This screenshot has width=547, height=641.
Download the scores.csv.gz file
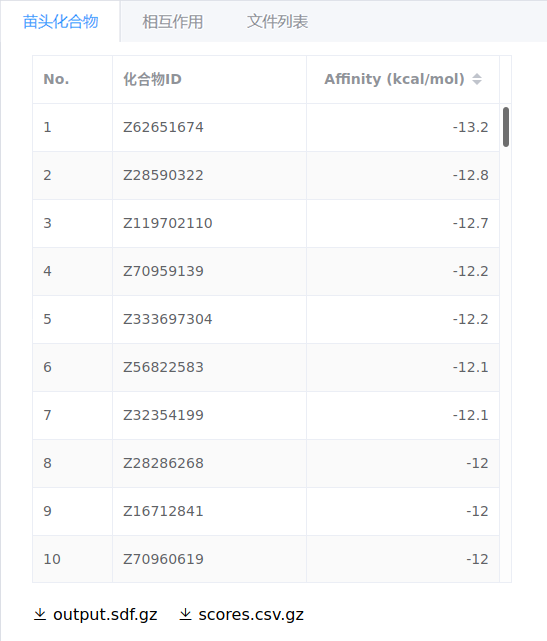[251, 614]
